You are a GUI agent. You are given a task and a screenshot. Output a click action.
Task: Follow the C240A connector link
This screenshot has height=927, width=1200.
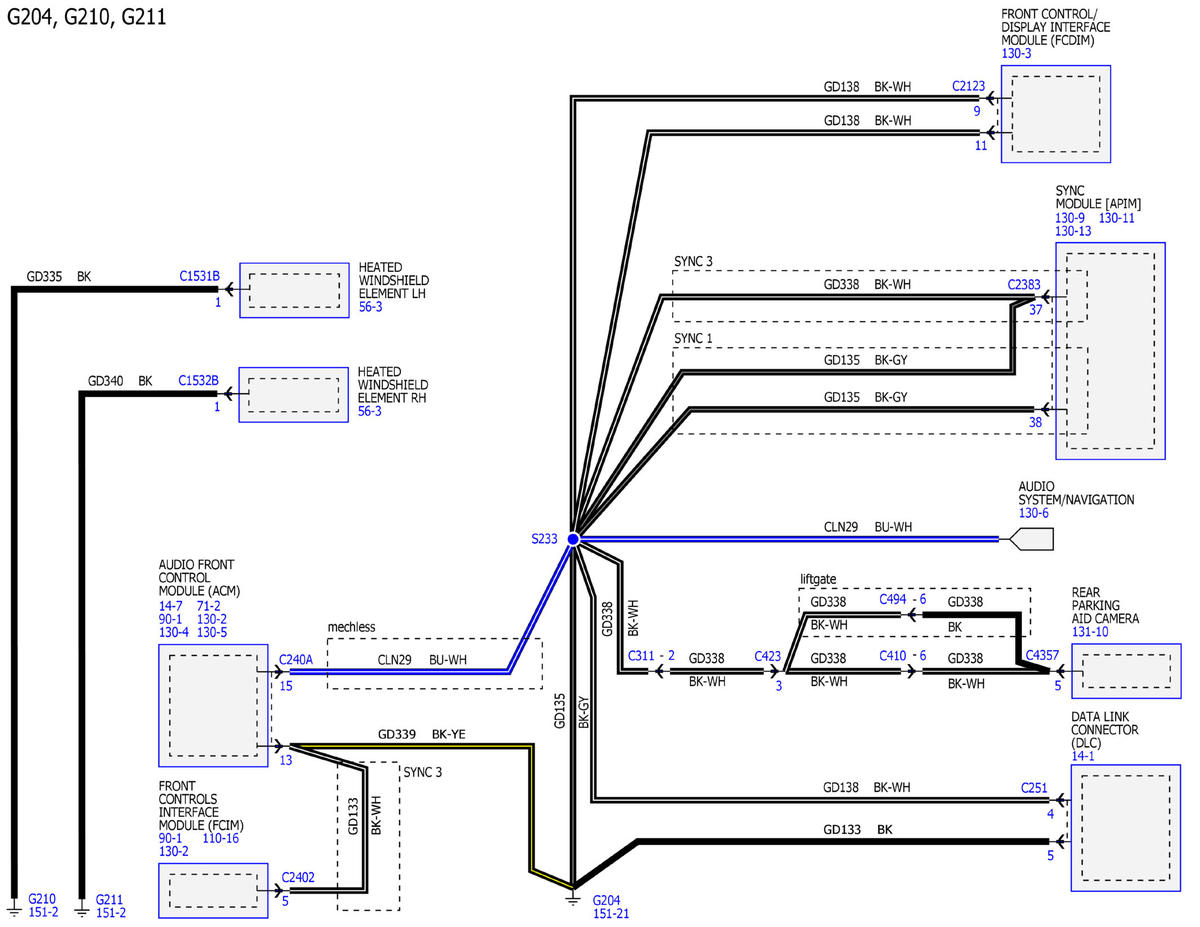click(296, 659)
